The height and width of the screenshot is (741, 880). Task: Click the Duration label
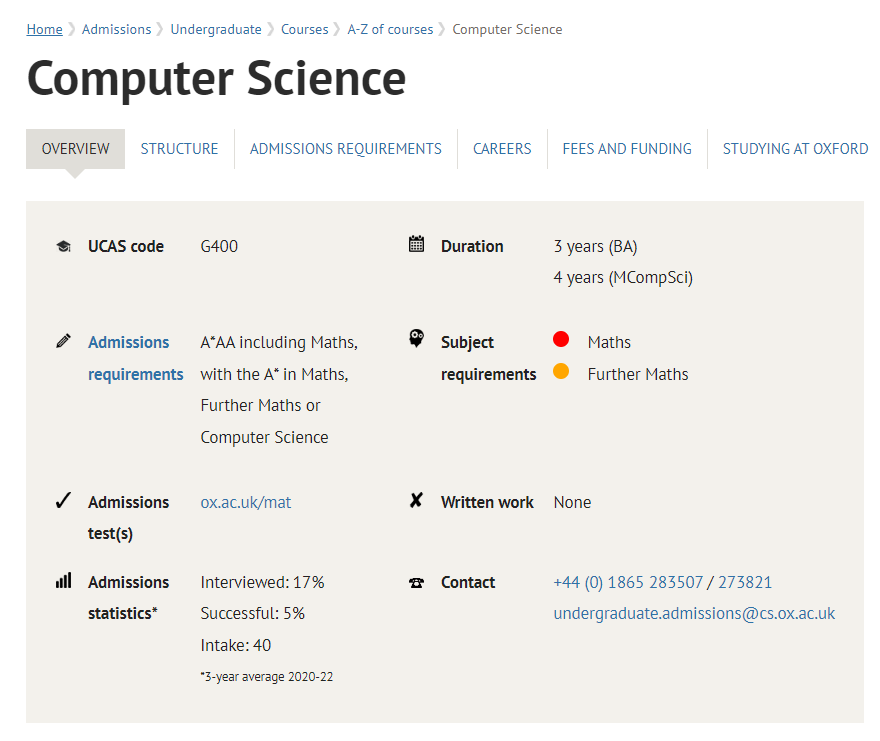pos(472,246)
